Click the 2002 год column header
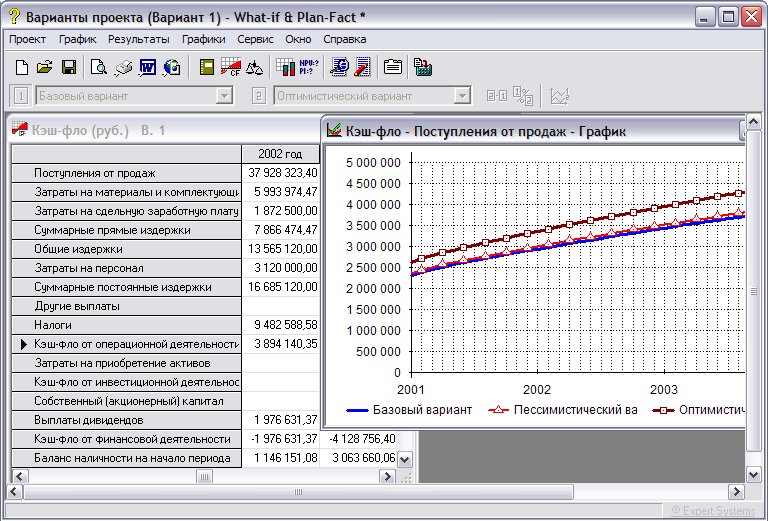The image size is (768, 521). (280, 154)
